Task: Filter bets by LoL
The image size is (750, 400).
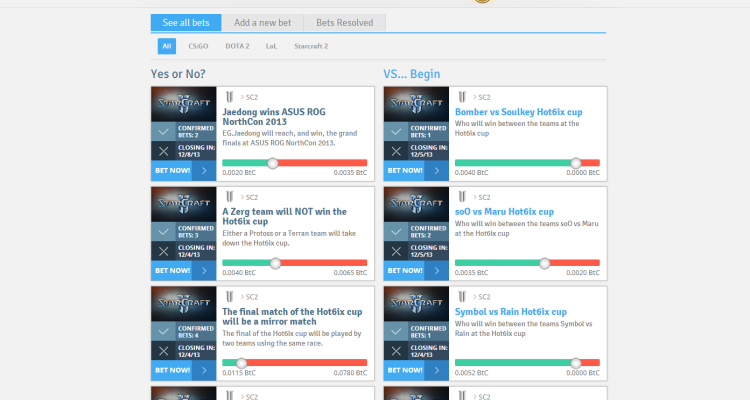Action: pyautogui.click(x=271, y=46)
